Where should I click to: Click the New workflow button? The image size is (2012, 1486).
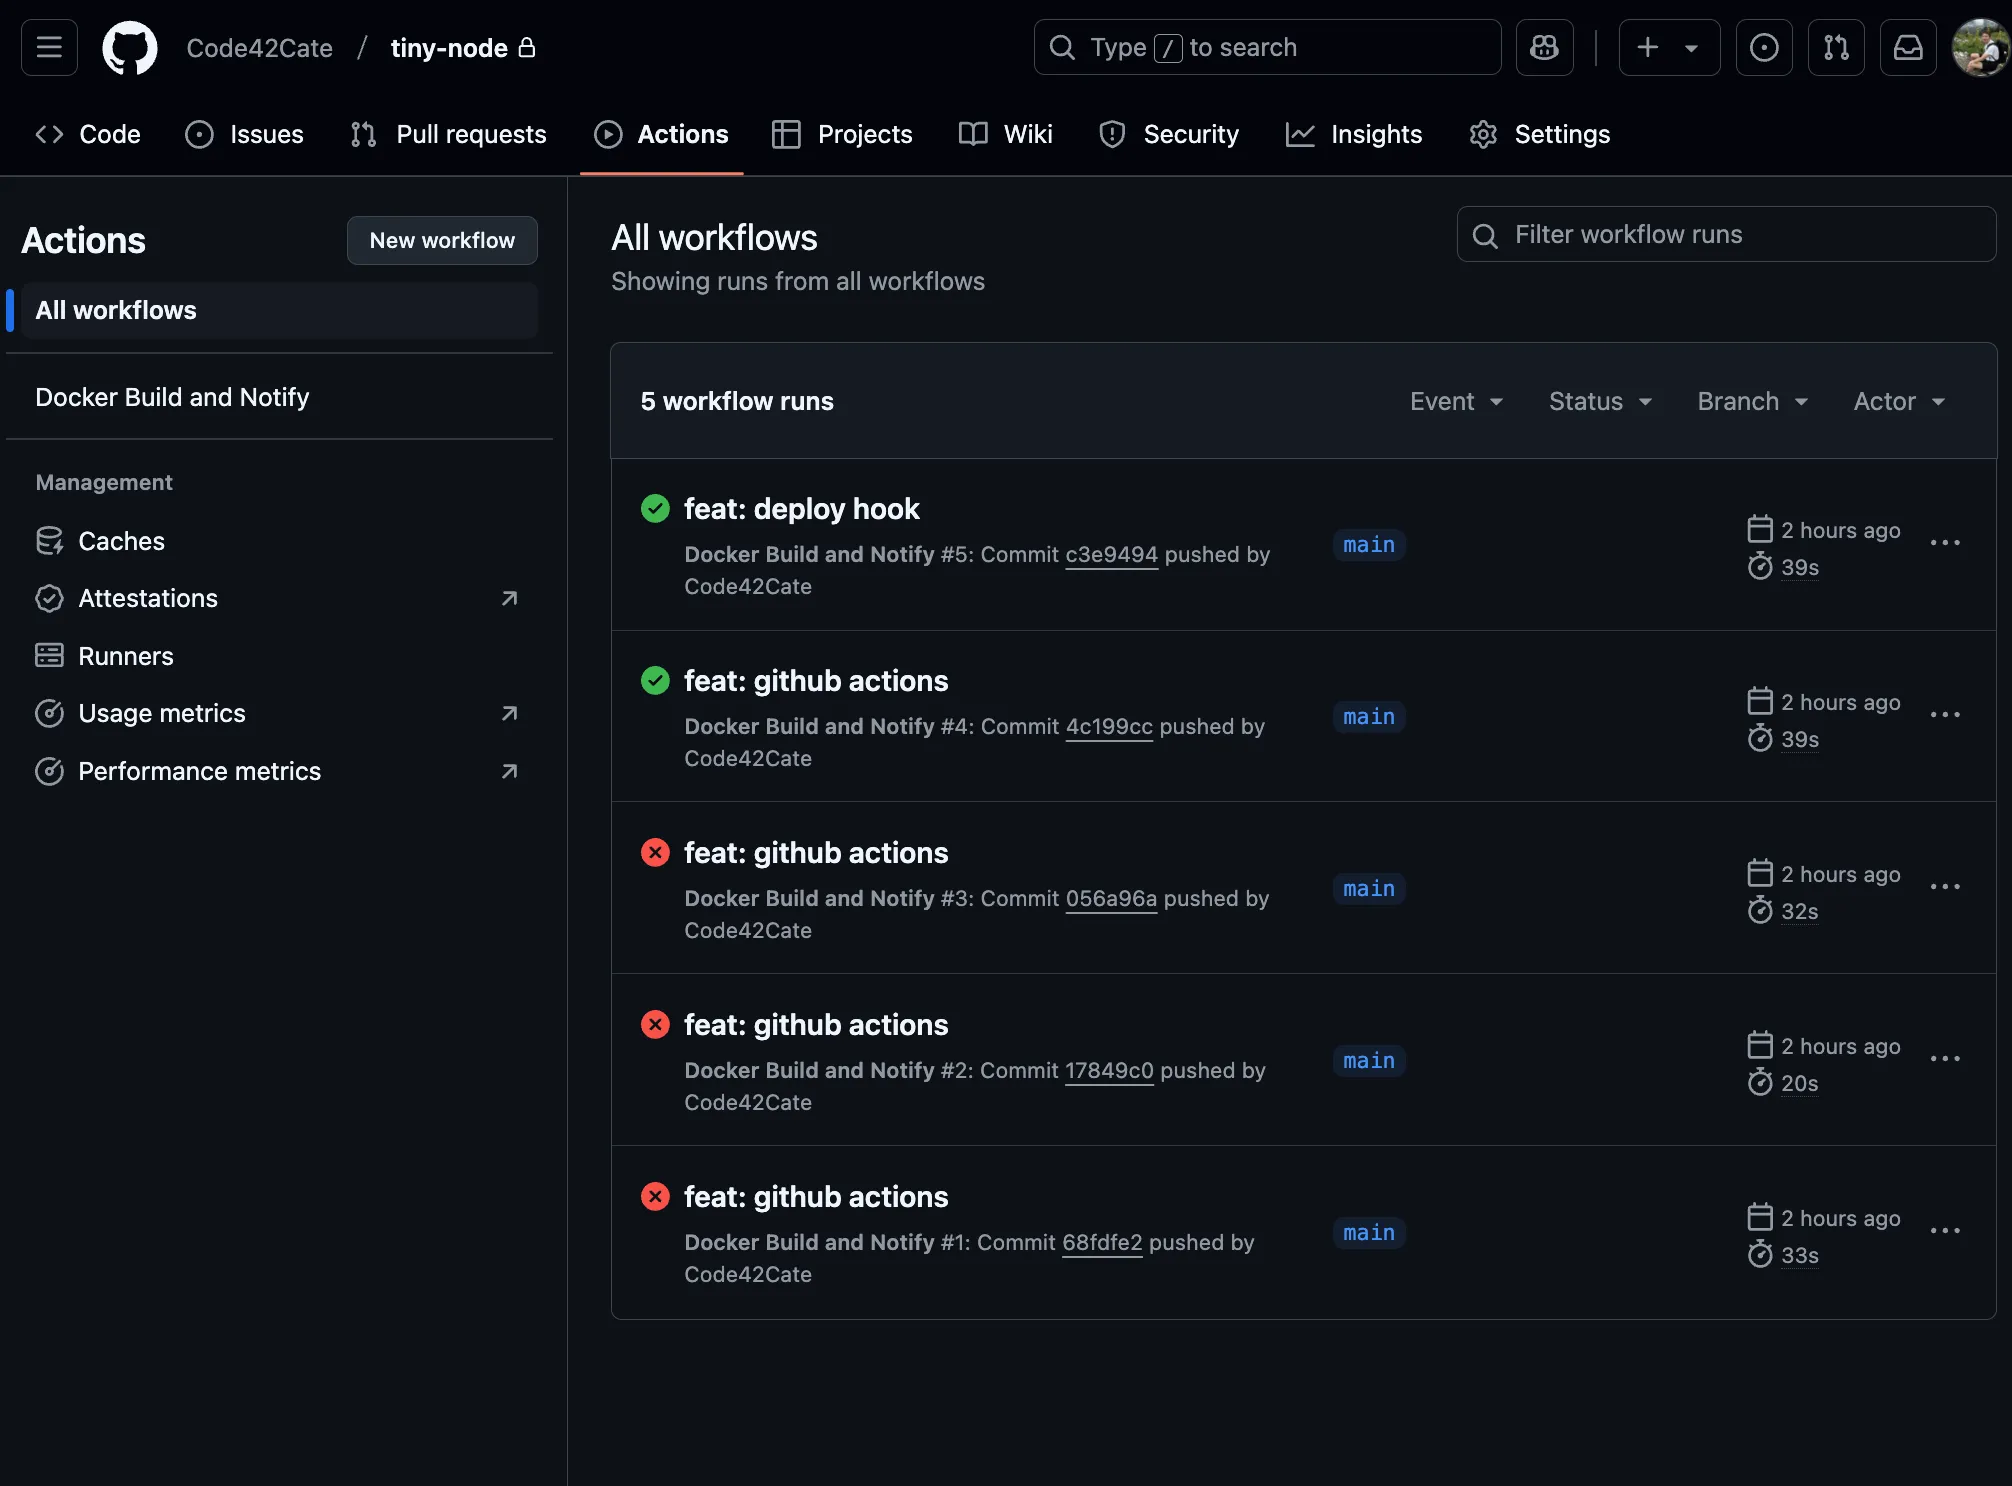tap(442, 240)
